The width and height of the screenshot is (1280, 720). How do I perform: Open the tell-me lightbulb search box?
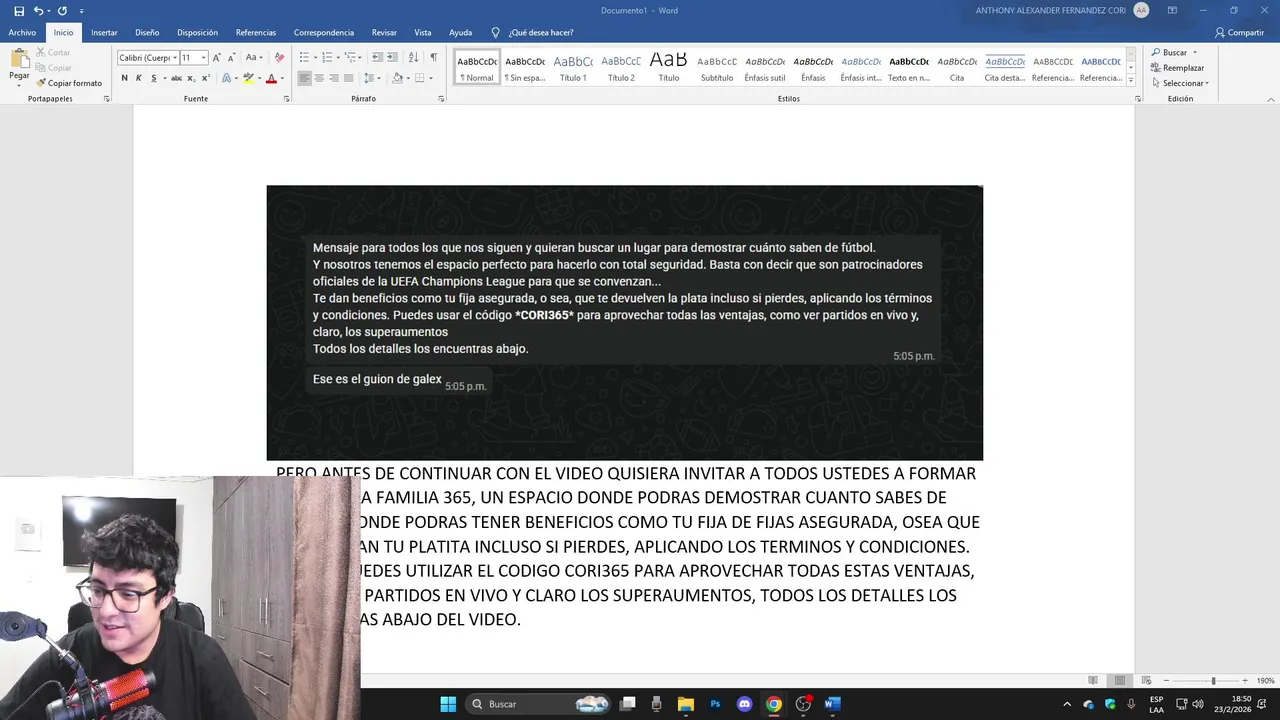[x=532, y=33]
